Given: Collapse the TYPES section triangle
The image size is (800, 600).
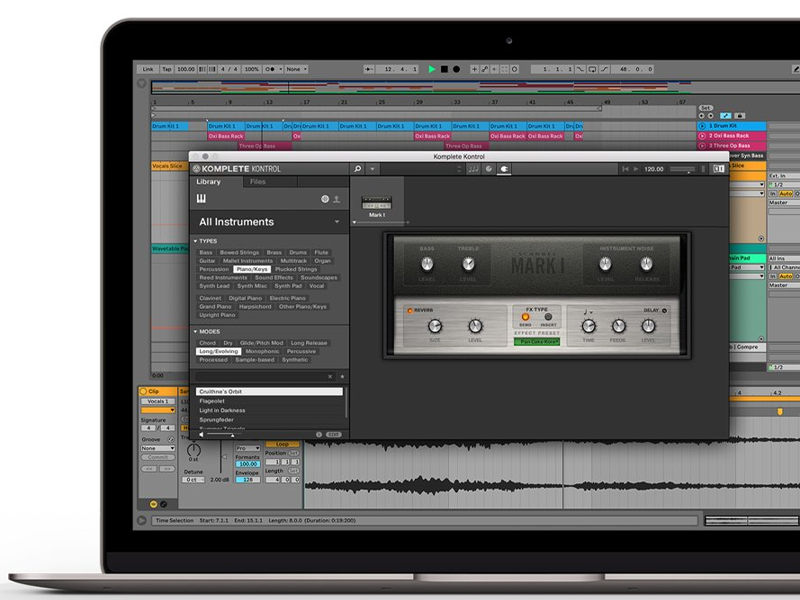Looking at the screenshot, I should [195, 241].
